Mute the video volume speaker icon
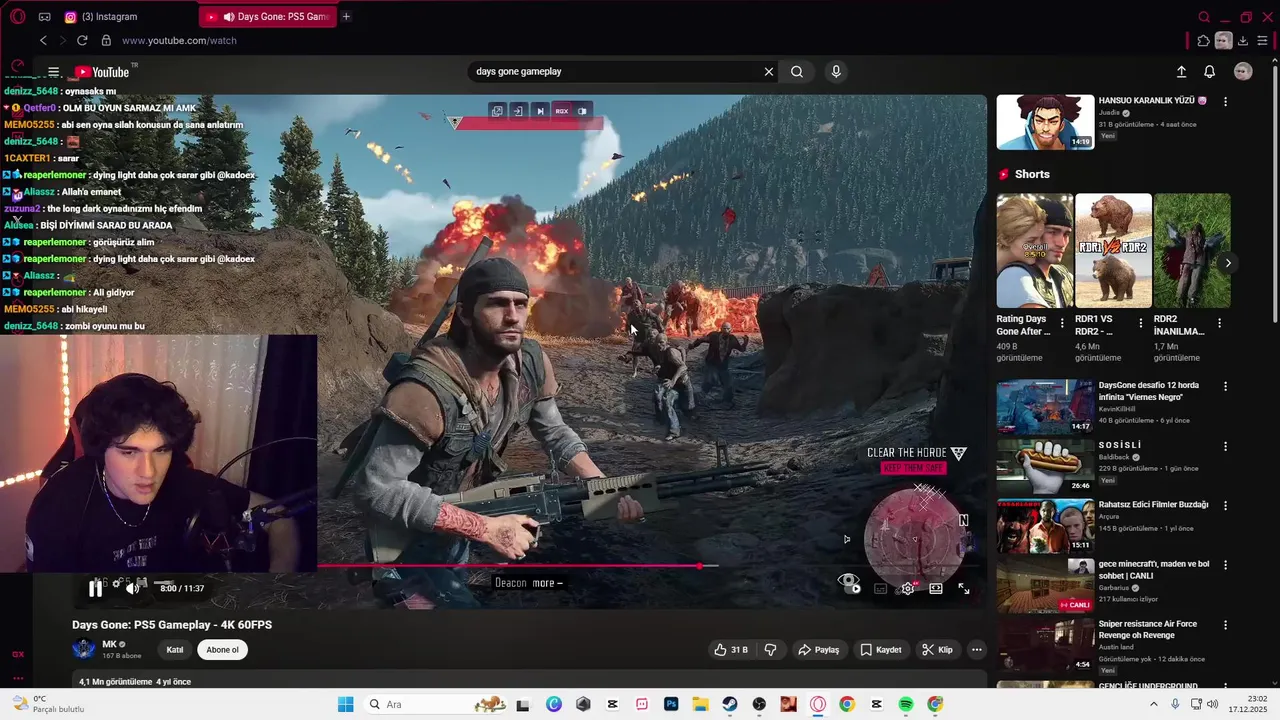Viewport: 1280px width, 720px height. click(x=132, y=588)
